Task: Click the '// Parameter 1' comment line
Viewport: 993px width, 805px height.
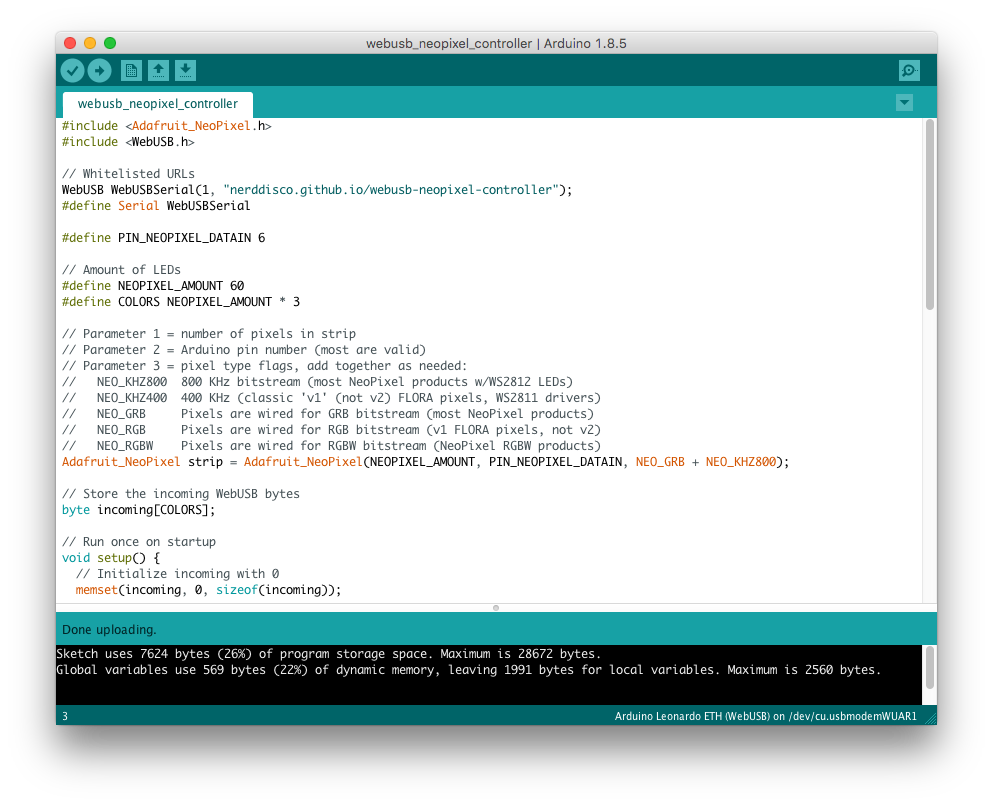Action: coord(208,334)
